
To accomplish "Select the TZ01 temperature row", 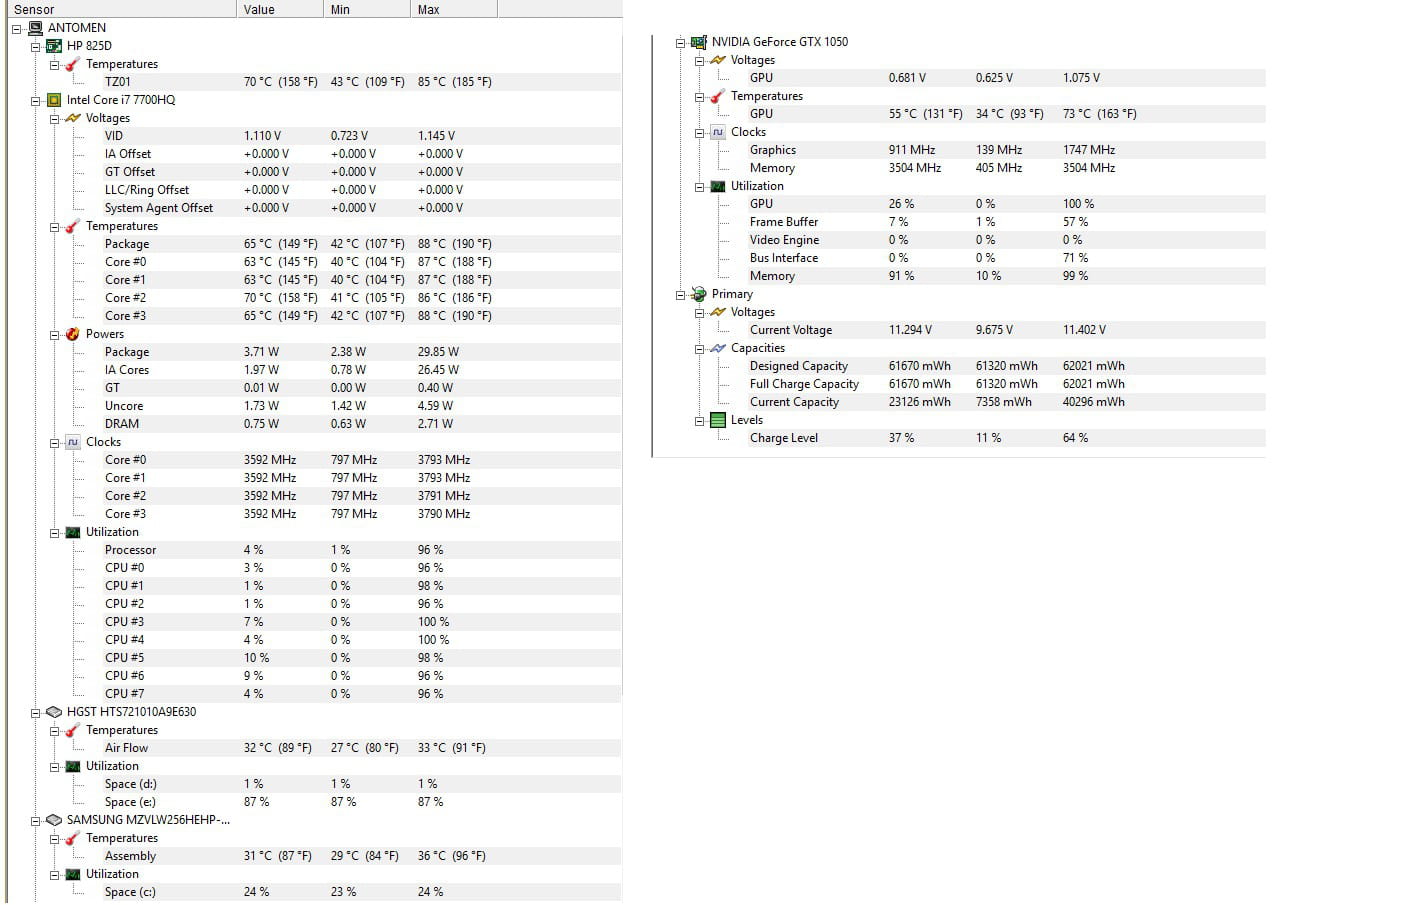I will click(x=118, y=82).
